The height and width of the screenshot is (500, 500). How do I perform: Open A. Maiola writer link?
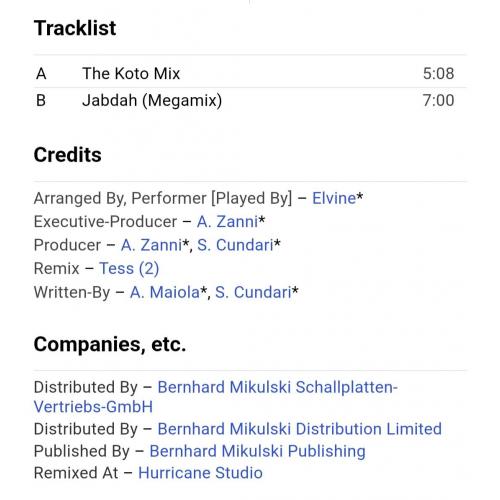[x=165, y=292]
